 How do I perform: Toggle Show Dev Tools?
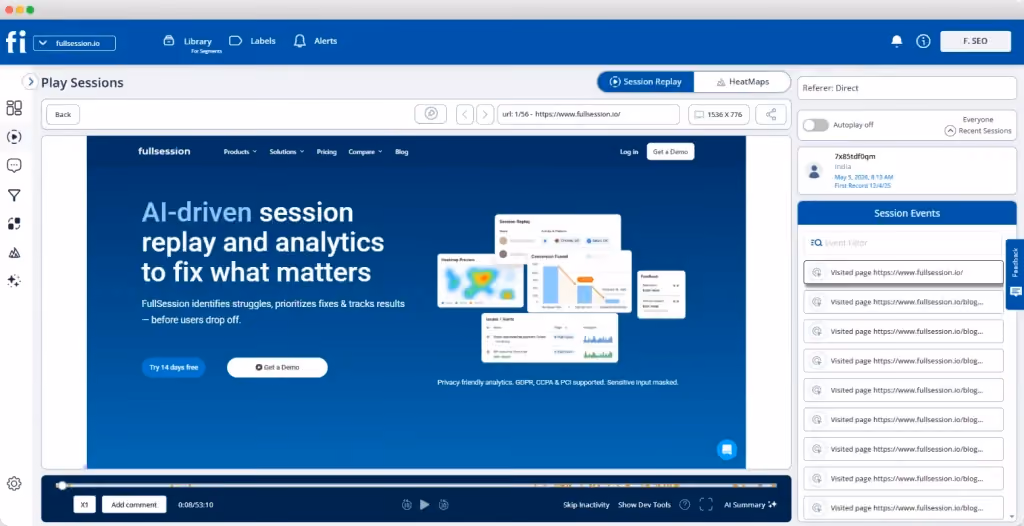click(x=644, y=504)
